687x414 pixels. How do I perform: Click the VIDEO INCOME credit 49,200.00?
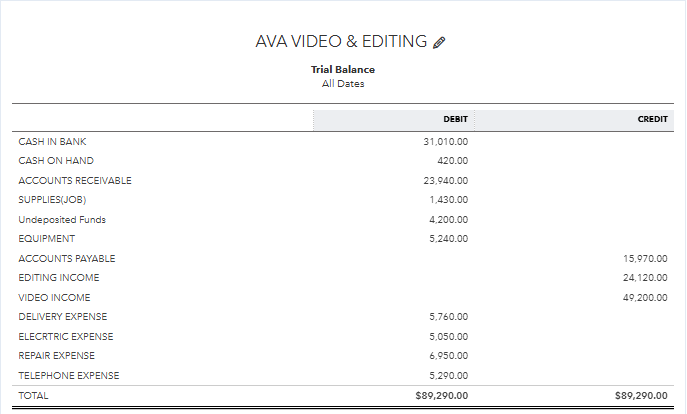pos(645,297)
